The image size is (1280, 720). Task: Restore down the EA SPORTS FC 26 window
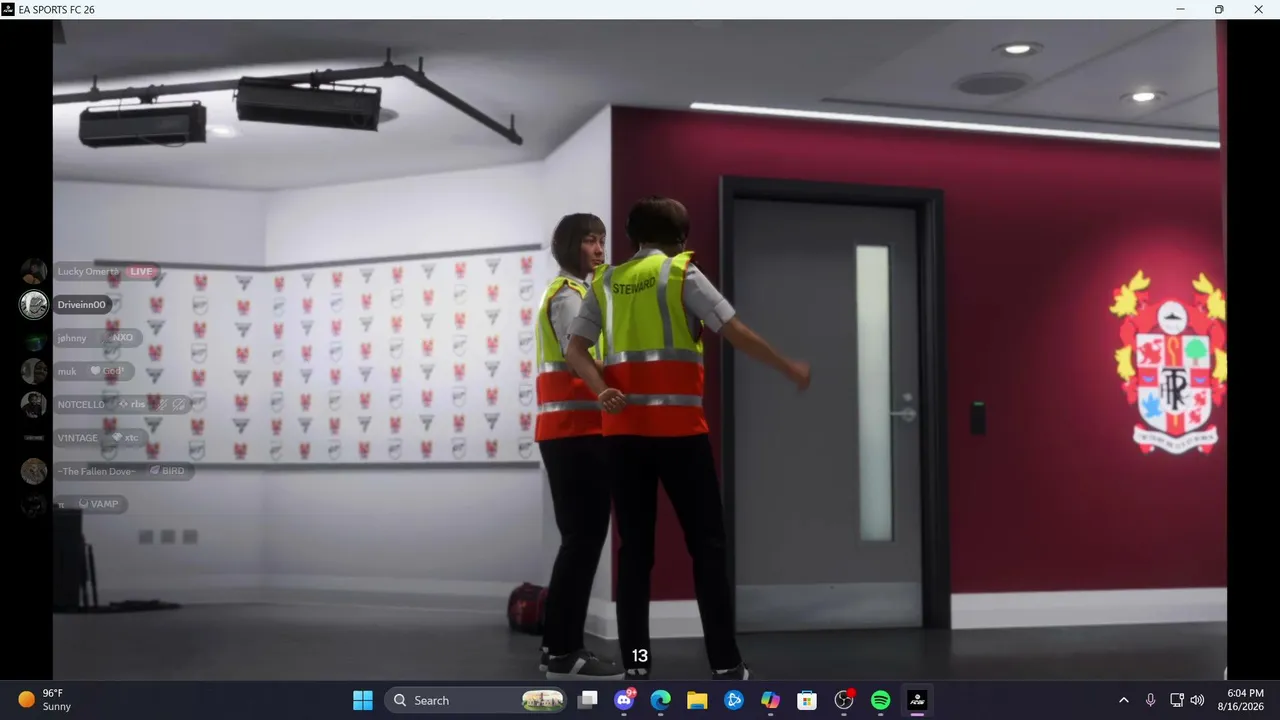click(1219, 9)
